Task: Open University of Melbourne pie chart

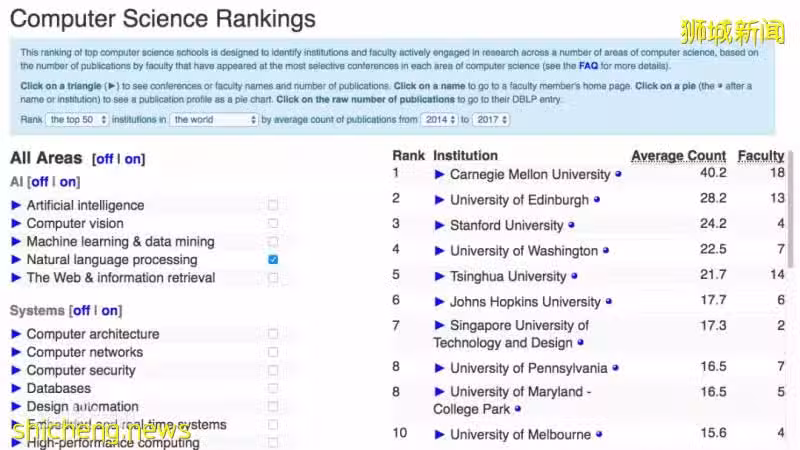Action: [599, 434]
